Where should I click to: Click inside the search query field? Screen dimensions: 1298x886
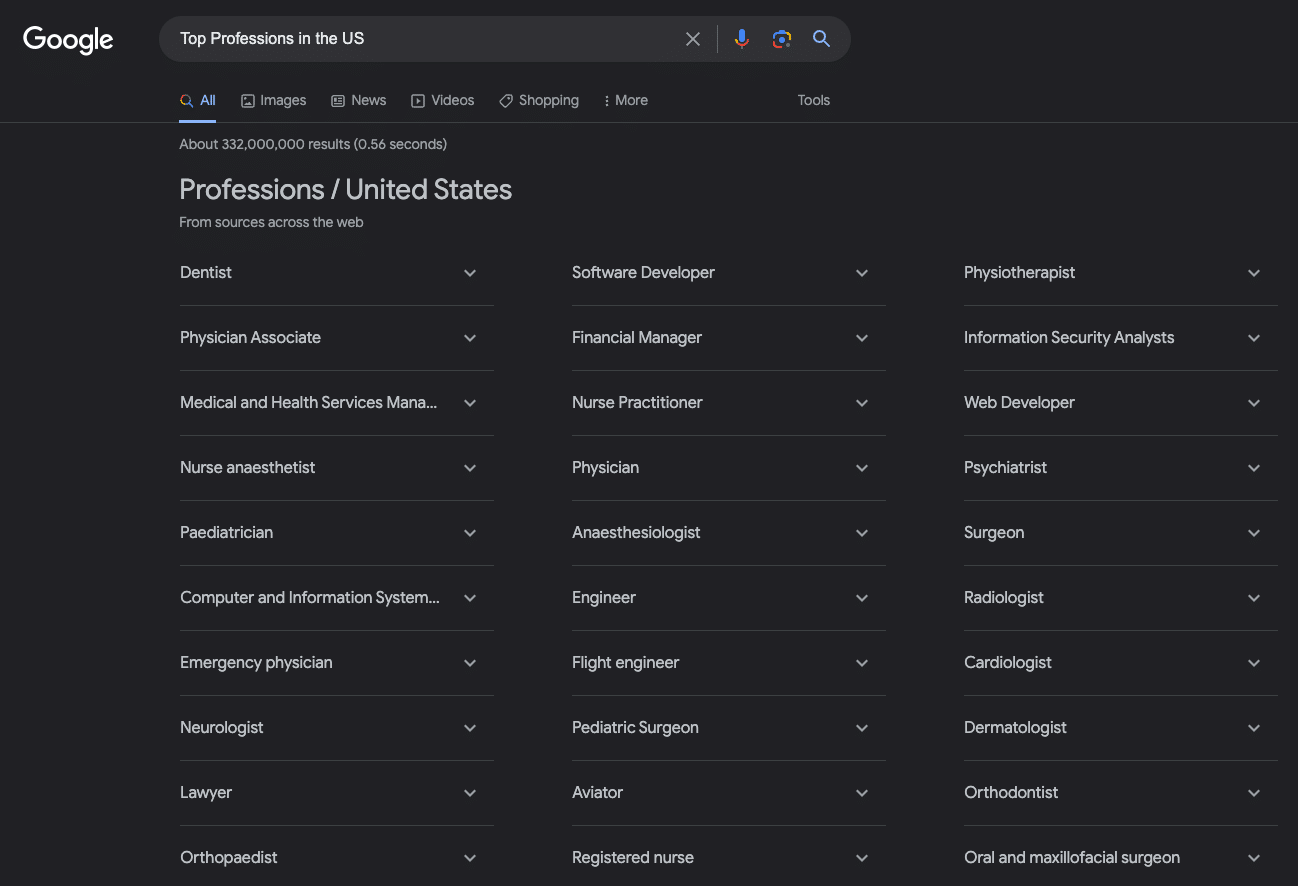coord(420,39)
